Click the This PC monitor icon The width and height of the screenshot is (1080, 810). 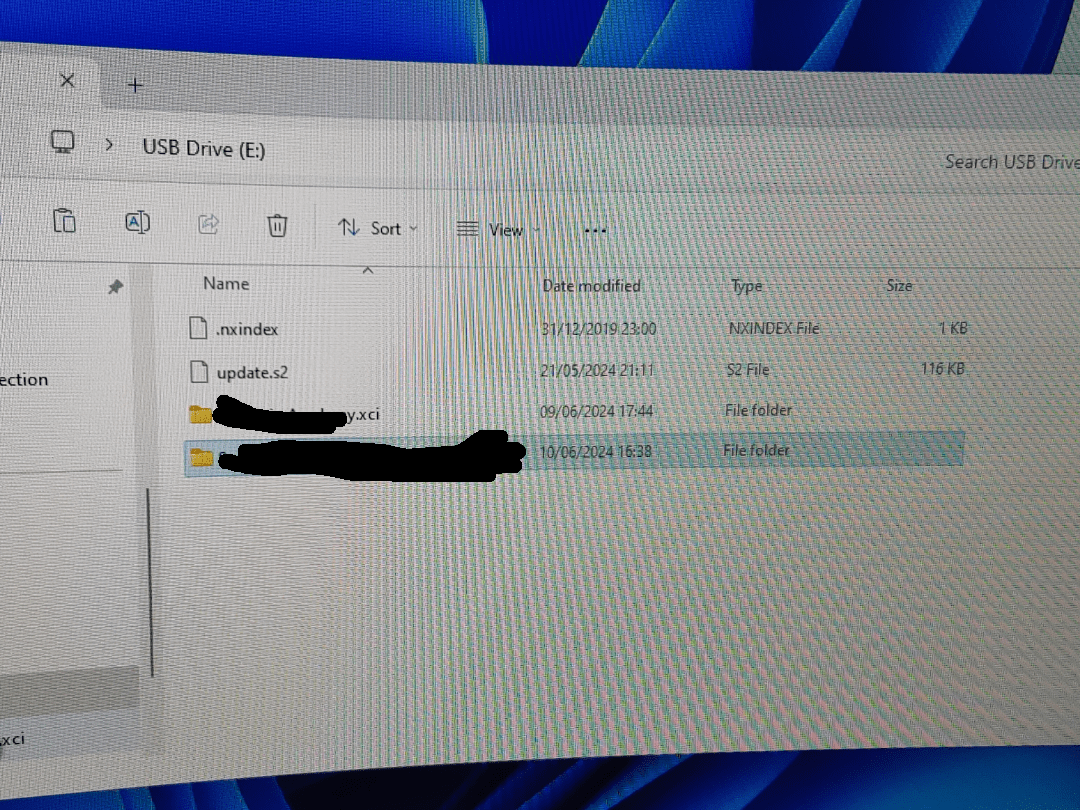coord(63,142)
